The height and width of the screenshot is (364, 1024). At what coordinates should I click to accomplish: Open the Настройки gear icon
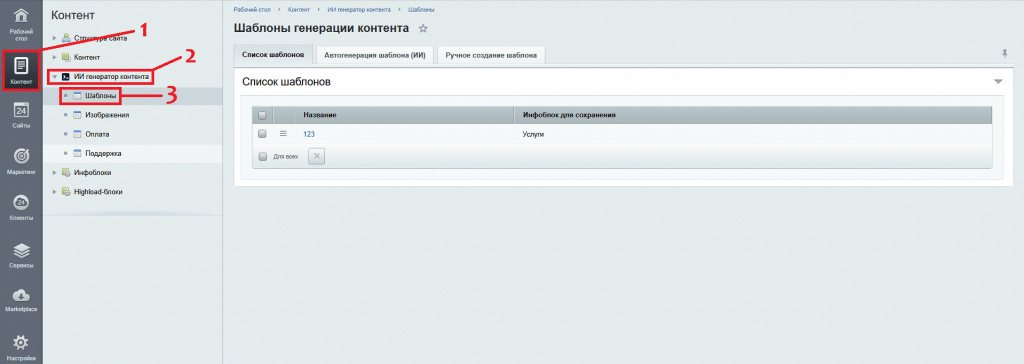coord(21,342)
